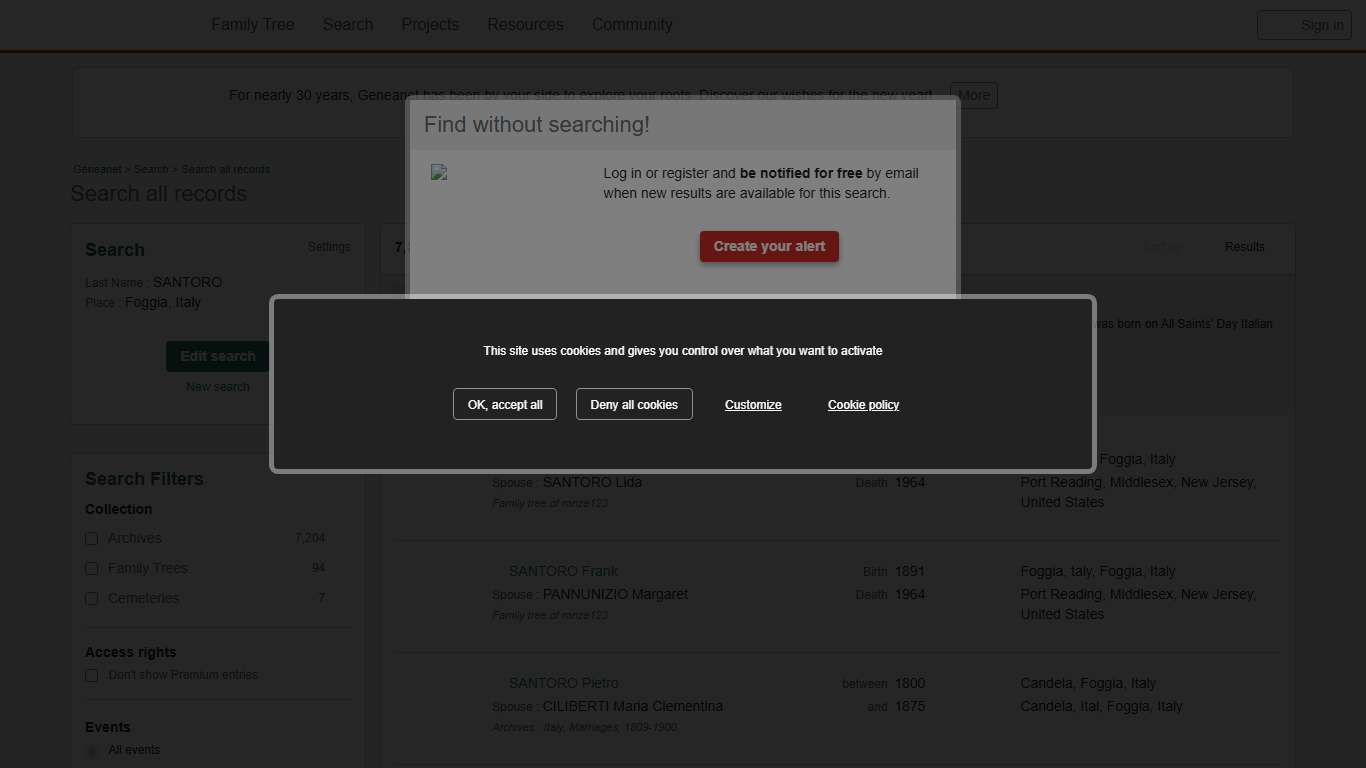1366x768 pixels.
Task: Expand the Resources menu
Action: click(525, 25)
